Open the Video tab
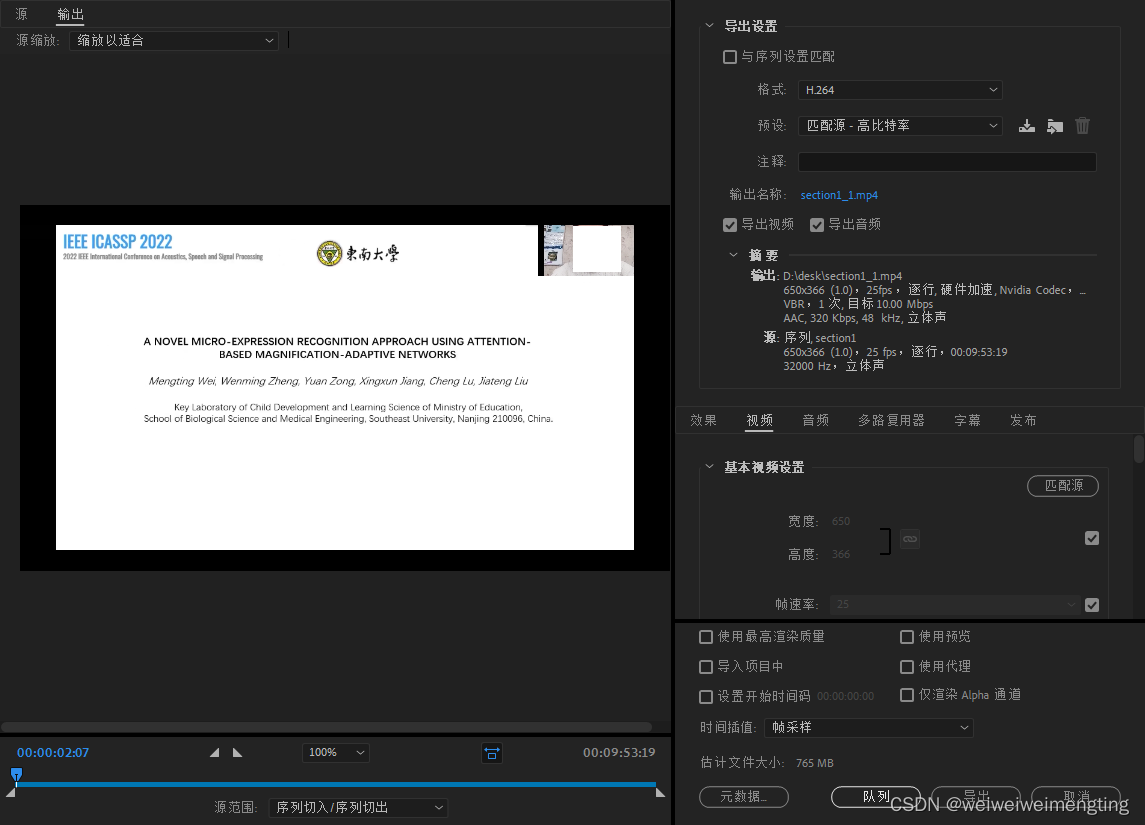 click(759, 421)
